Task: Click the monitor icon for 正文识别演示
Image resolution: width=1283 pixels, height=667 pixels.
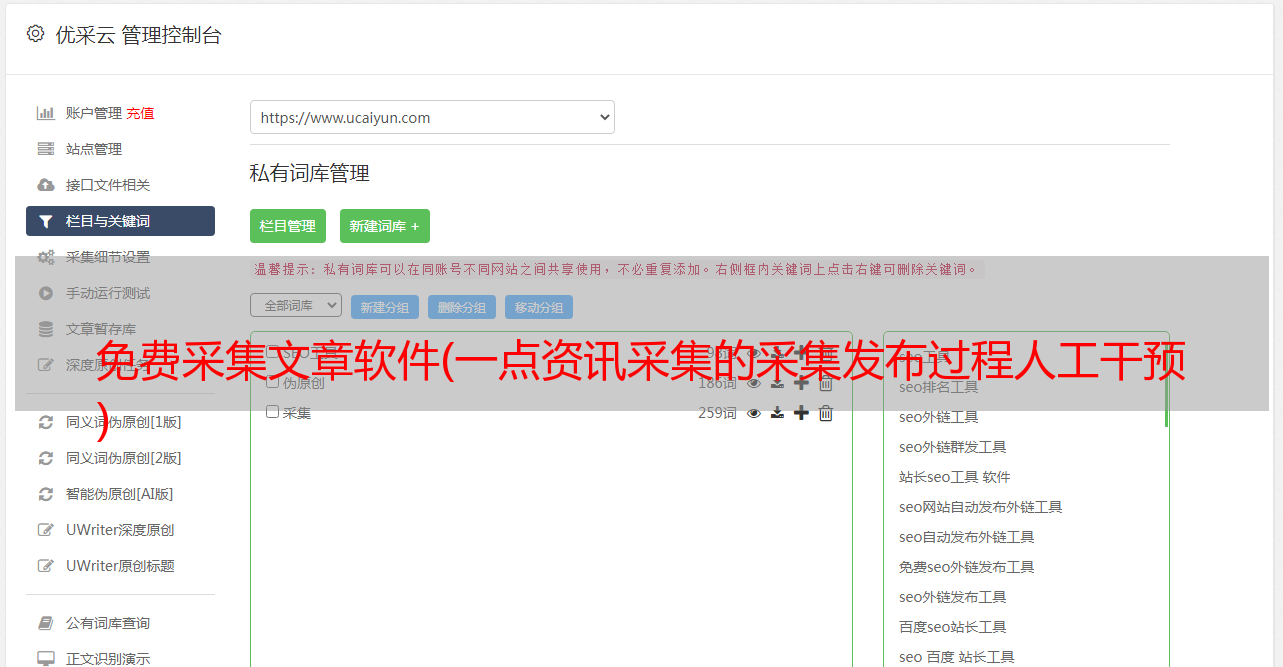Action: [x=45, y=659]
